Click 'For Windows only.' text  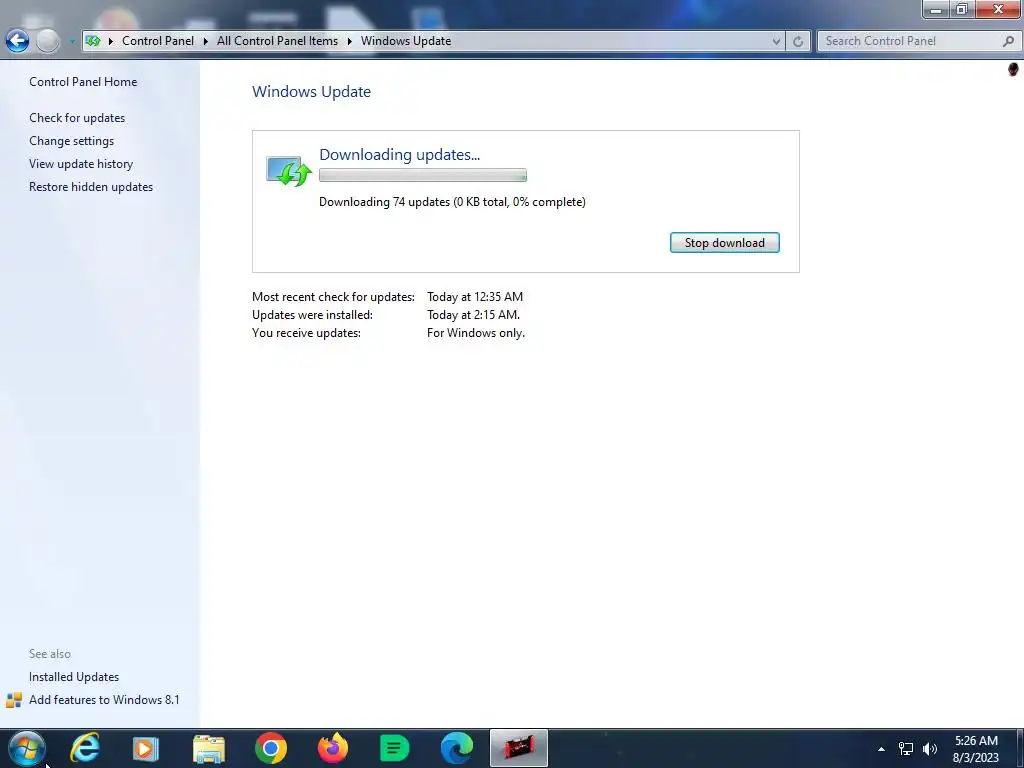tap(475, 333)
